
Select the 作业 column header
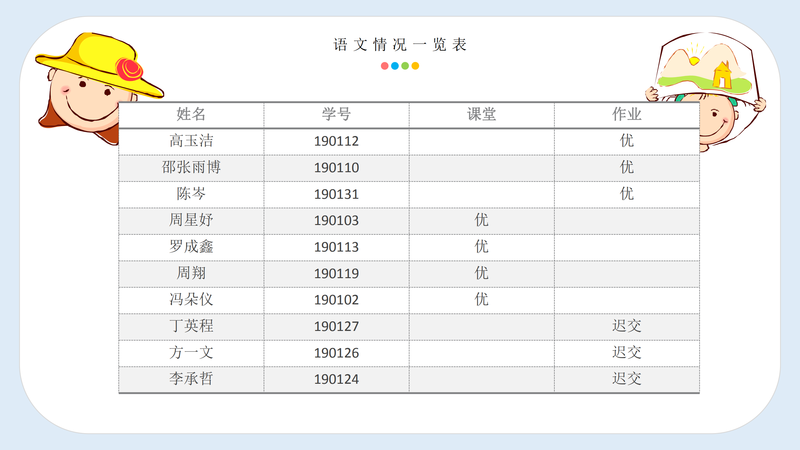tap(627, 114)
